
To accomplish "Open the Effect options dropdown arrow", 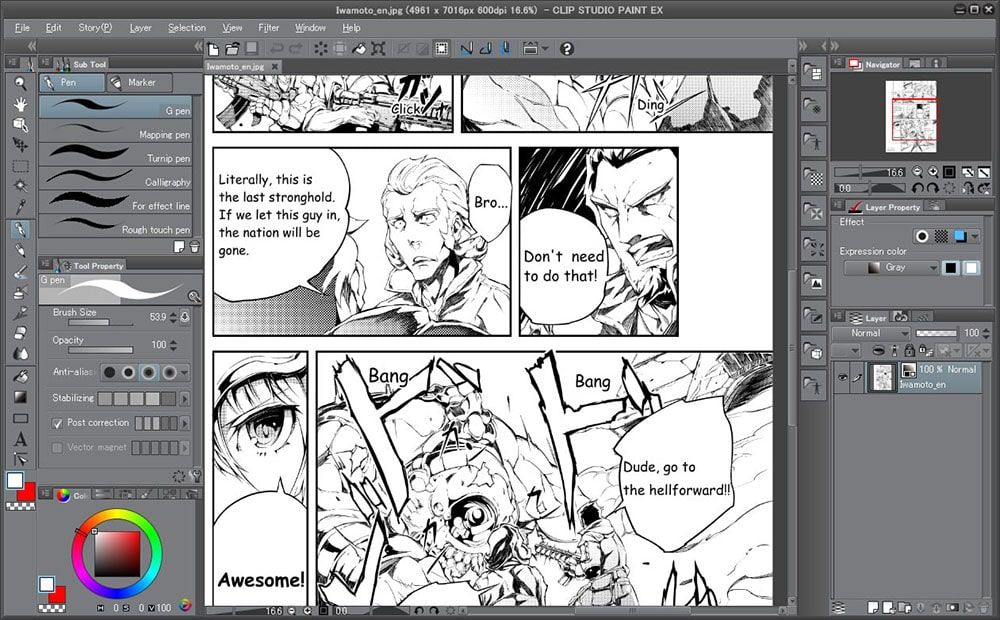I will tap(974, 237).
